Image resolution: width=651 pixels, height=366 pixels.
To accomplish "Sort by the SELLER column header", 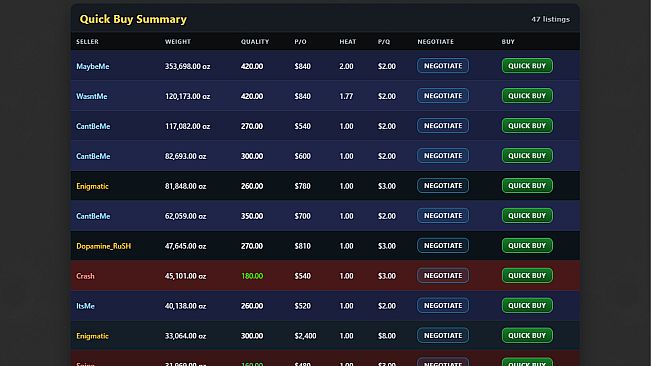I will pos(87,41).
